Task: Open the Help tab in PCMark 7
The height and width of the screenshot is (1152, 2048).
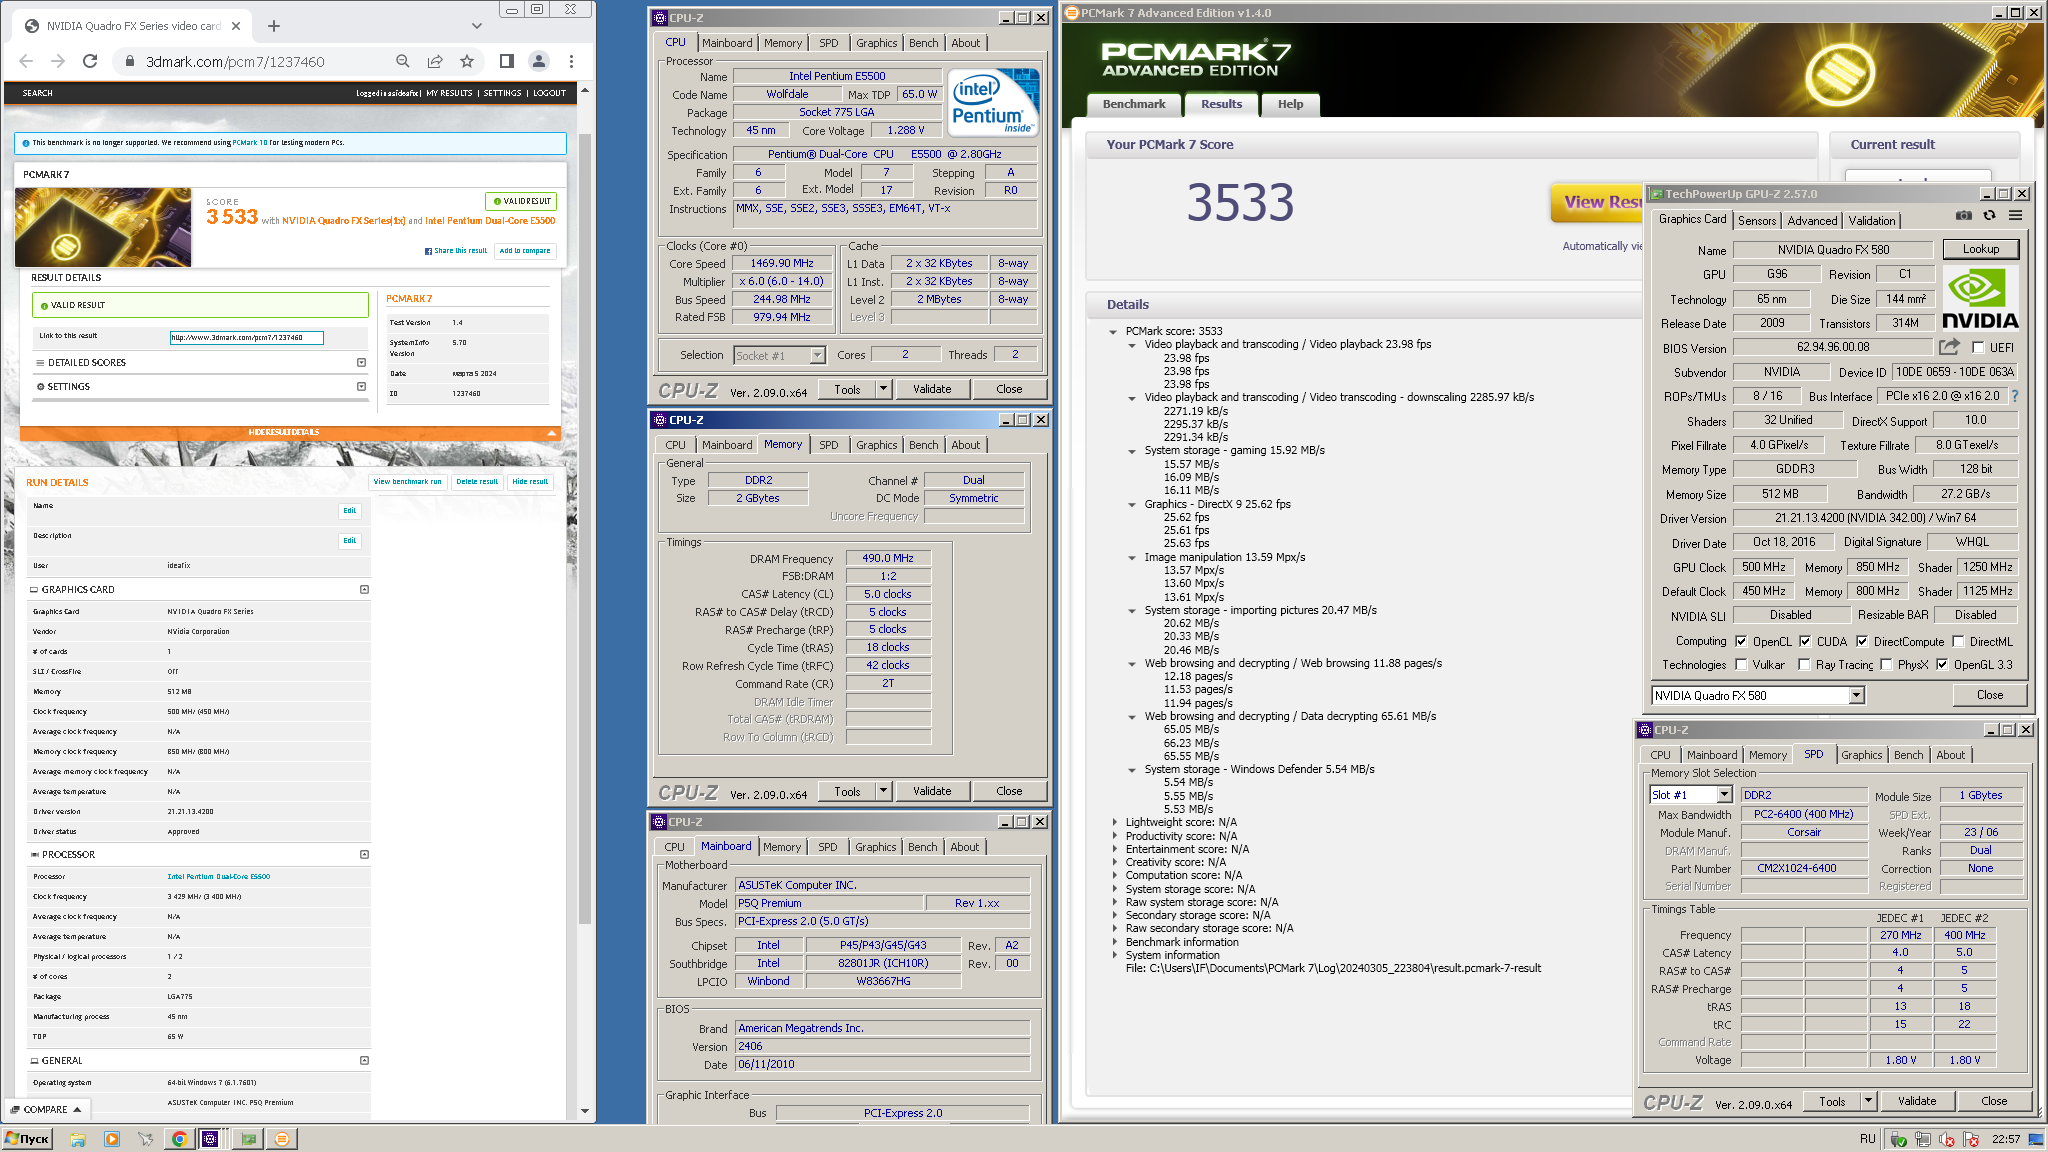Action: click(1290, 104)
